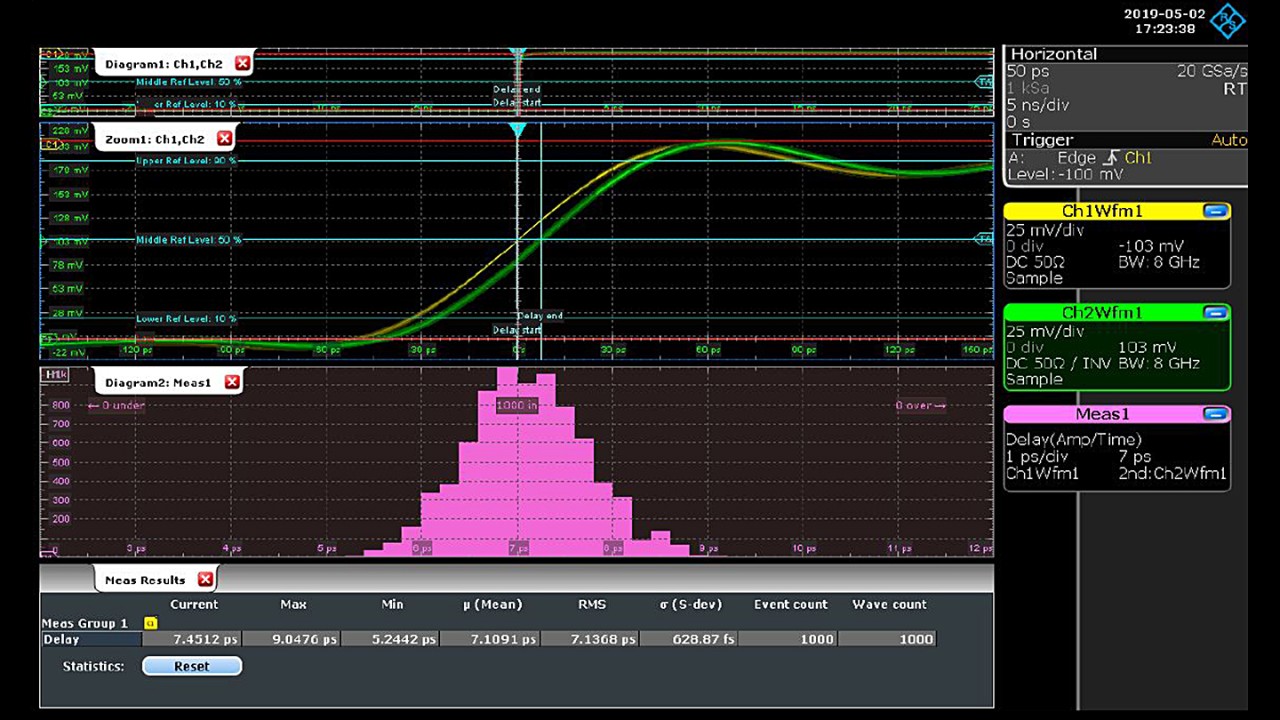Close the Zoom1: Ch1,Ch2 window
The height and width of the screenshot is (720, 1280).
tap(224, 140)
